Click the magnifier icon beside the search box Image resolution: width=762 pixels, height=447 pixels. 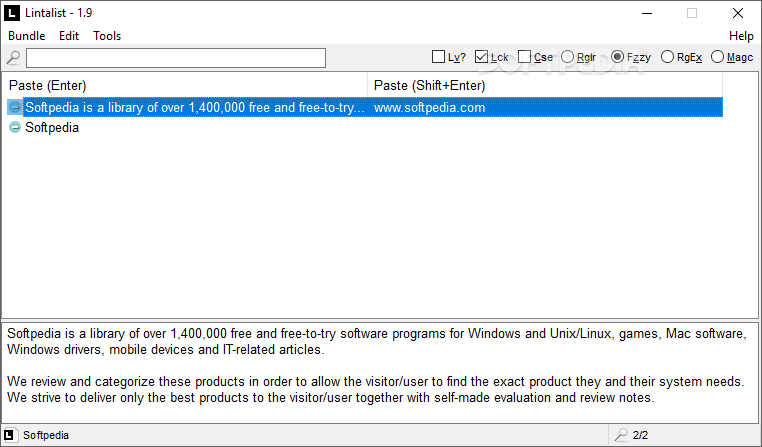click(13, 58)
